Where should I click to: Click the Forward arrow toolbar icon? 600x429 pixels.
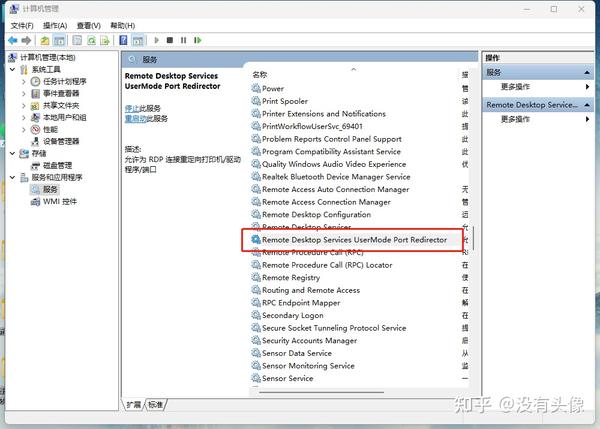26,40
